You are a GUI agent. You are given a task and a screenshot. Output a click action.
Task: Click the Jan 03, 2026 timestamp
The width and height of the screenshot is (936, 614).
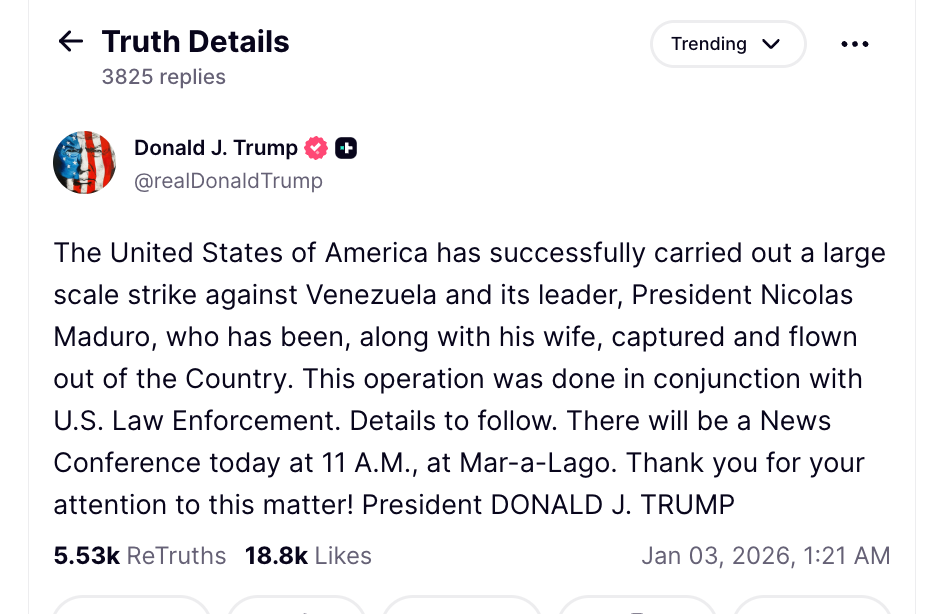click(x=765, y=556)
